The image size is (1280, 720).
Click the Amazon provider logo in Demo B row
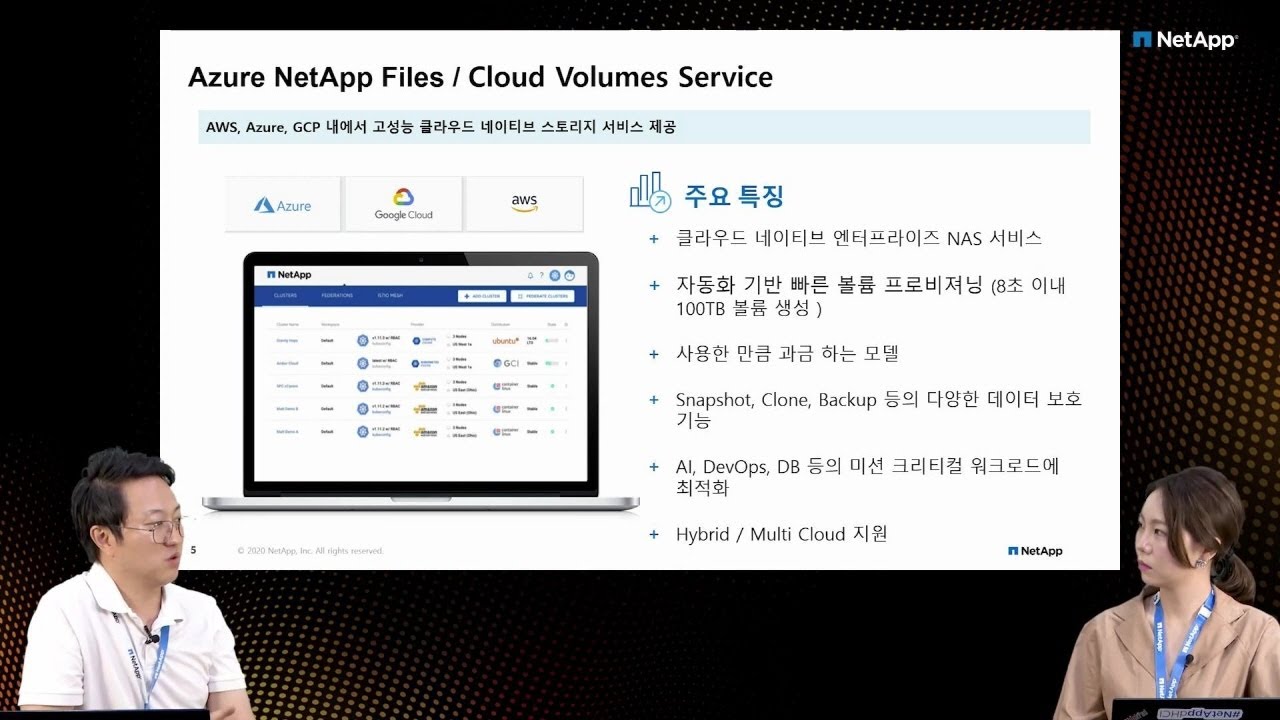[x=425, y=409]
